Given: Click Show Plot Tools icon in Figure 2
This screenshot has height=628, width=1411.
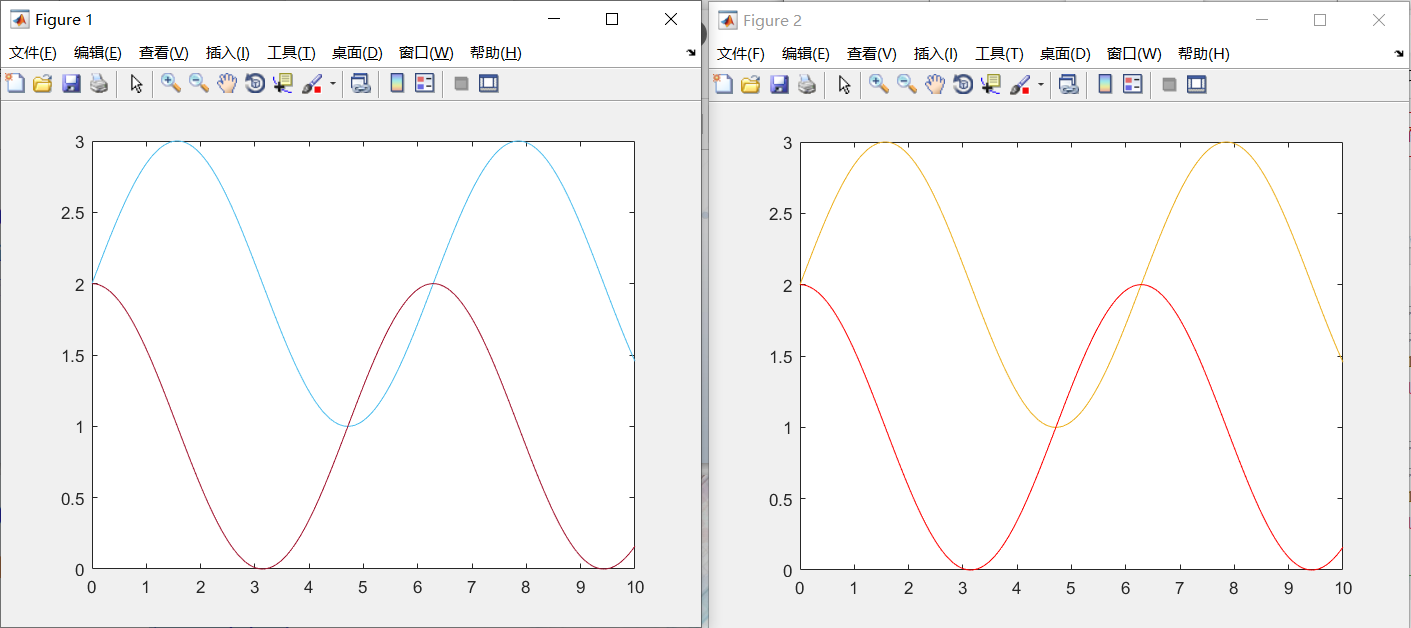Looking at the screenshot, I should (x=1197, y=85).
